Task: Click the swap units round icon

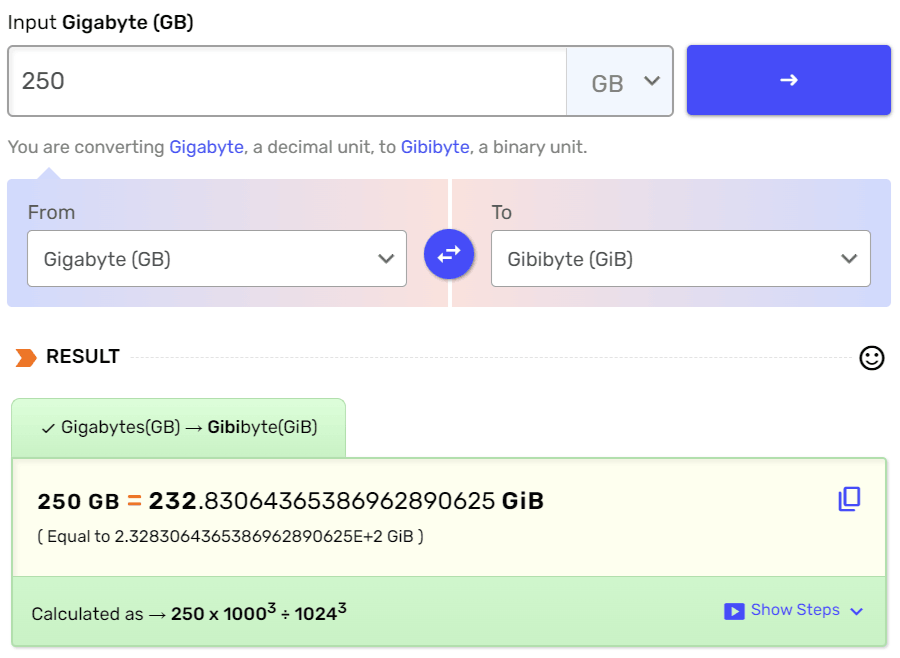Action: (449, 254)
